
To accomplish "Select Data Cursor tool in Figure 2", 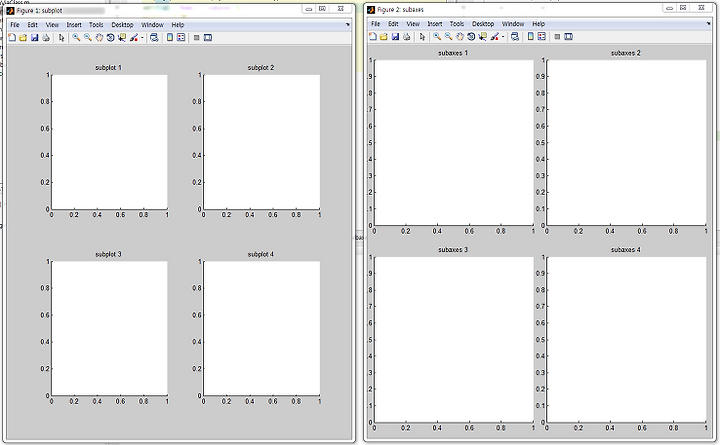I will click(x=483, y=36).
